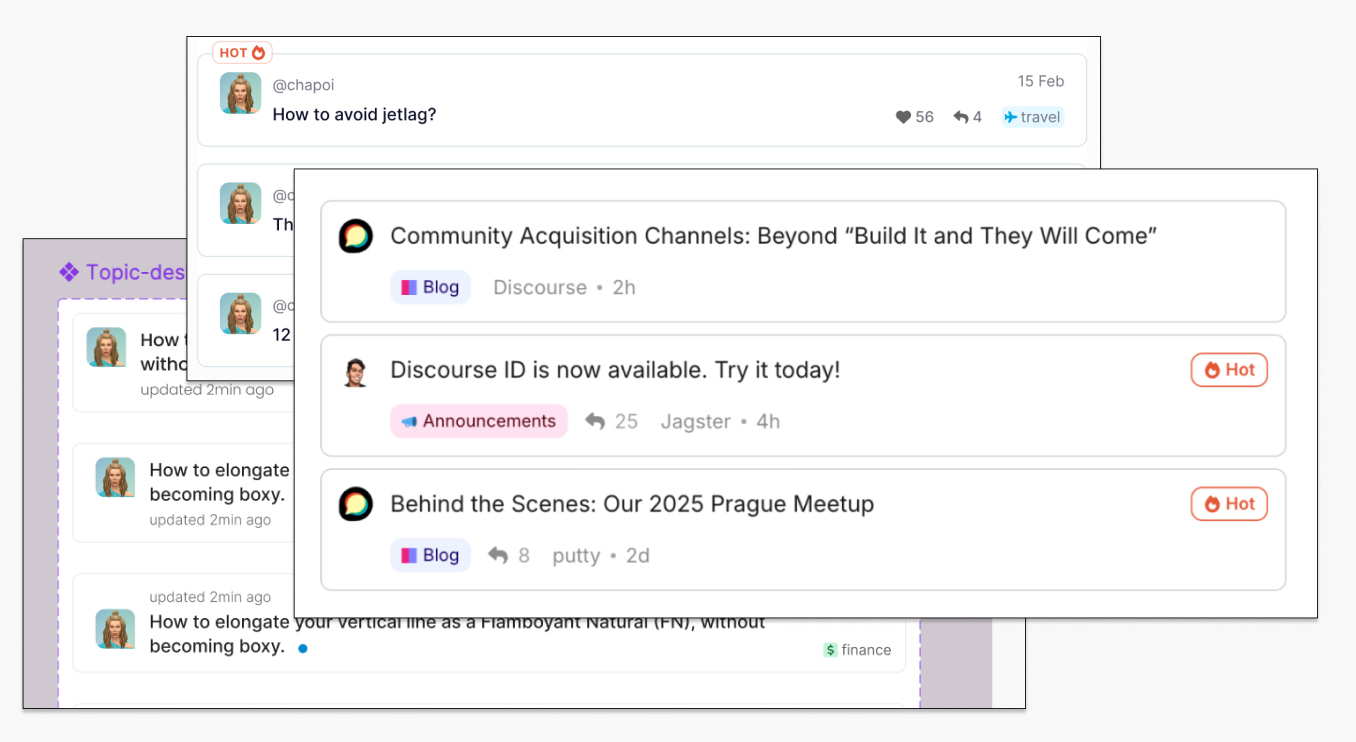Click the heart likes icon showing 56
This screenshot has width=1356, height=742.
coord(903,117)
